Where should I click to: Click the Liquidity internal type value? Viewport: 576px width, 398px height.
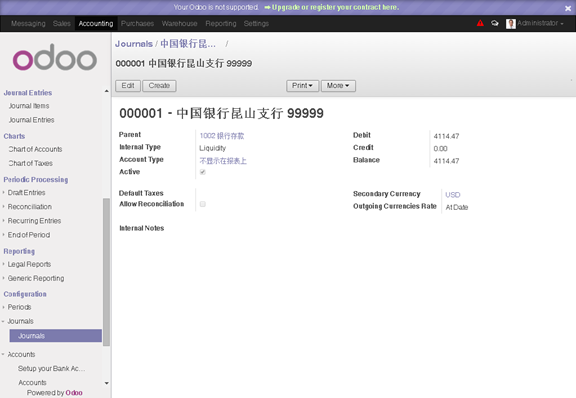[x=212, y=148]
